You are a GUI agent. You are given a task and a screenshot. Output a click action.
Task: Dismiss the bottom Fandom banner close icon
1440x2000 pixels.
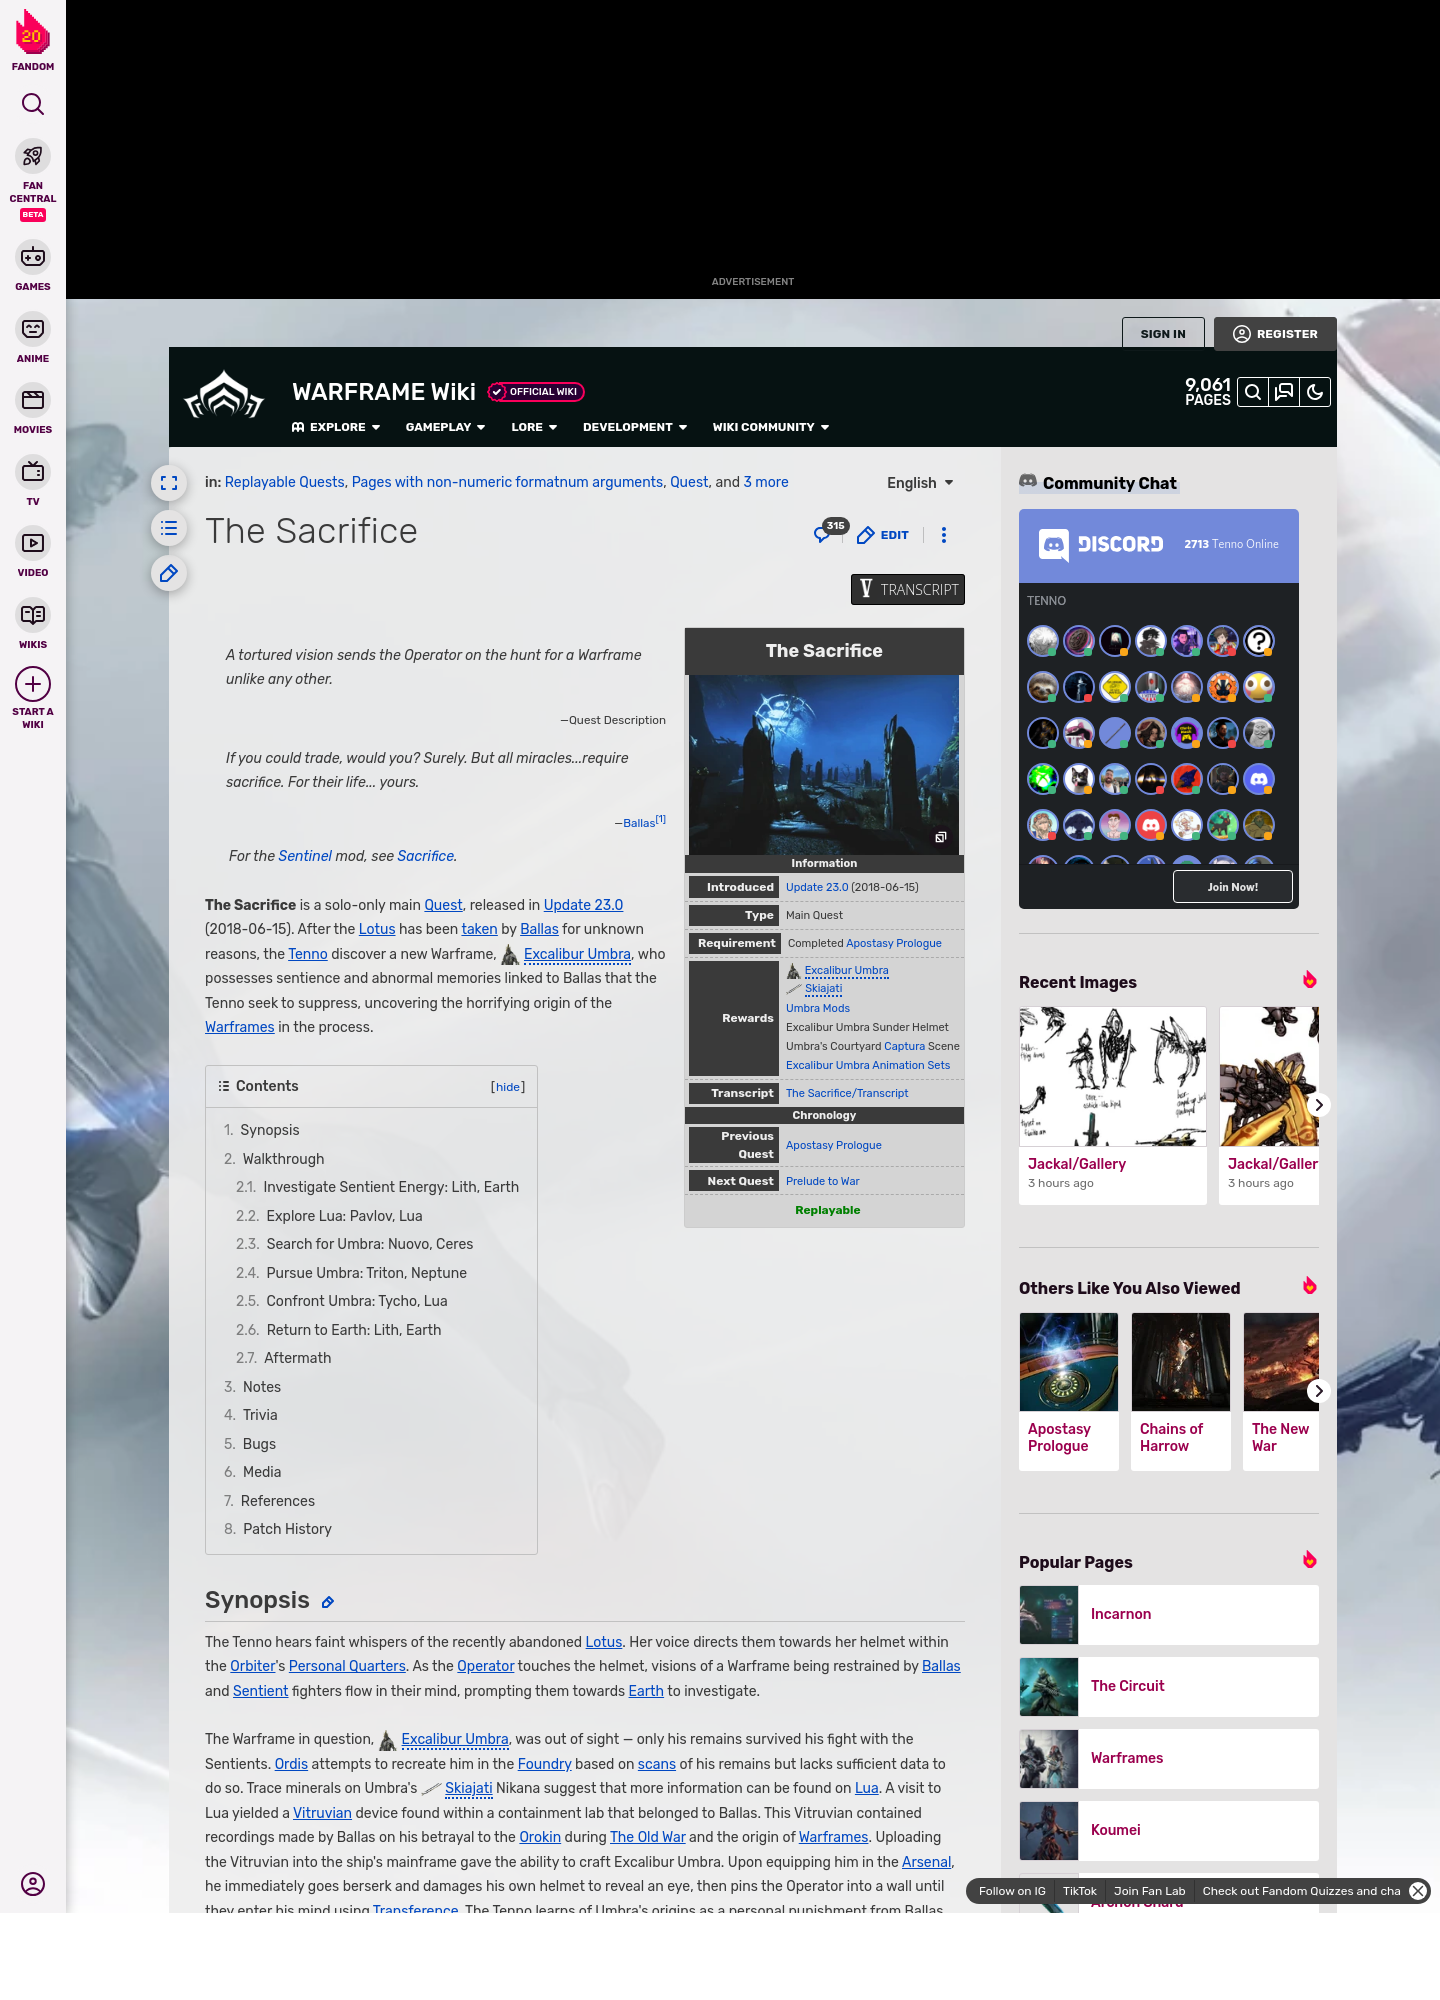(1418, 1891)
